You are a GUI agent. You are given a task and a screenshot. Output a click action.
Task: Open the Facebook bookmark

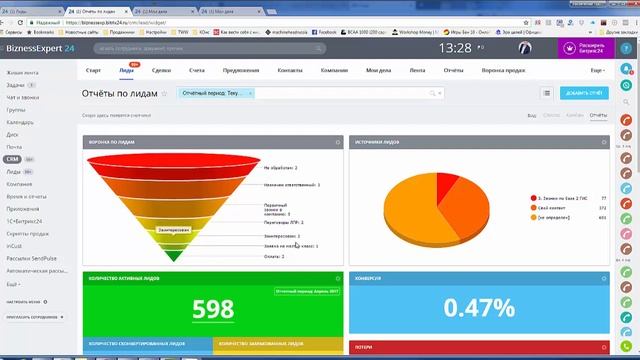coord(324,32)
